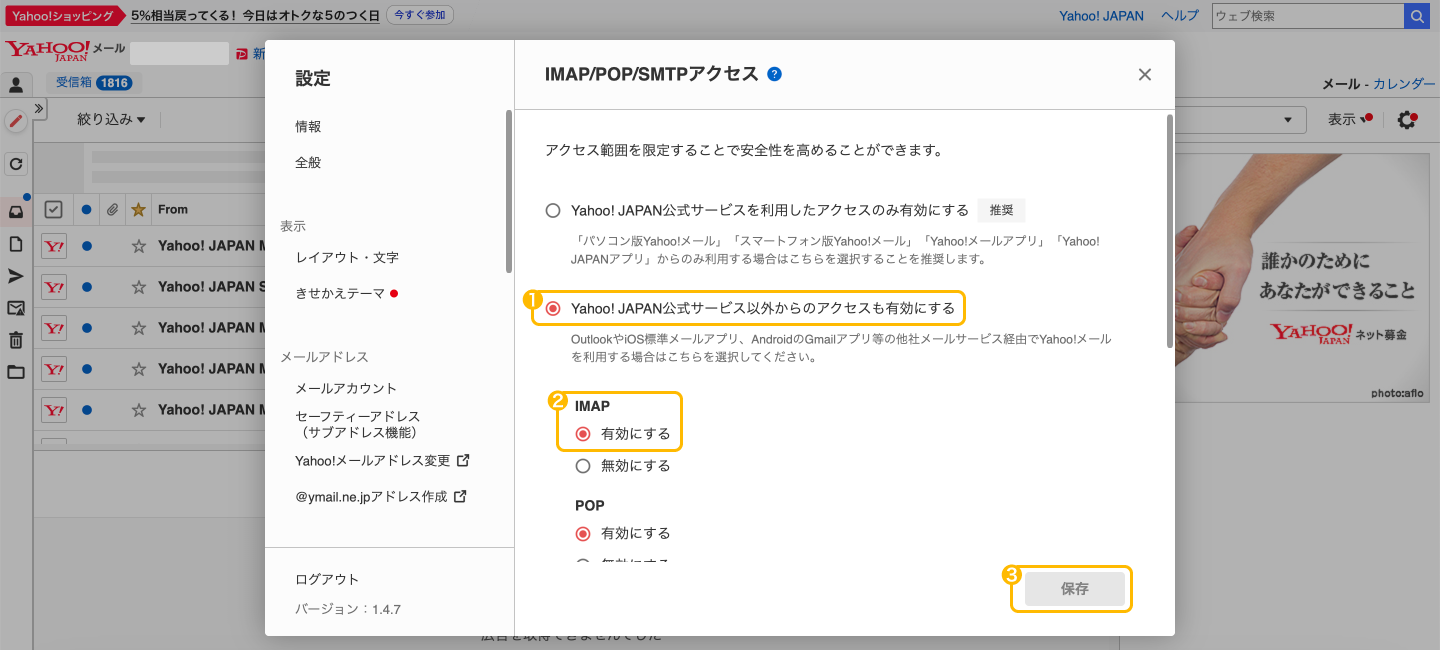Image resolution: width=1440 pixels, height=650 pixels.
Task: Open the trash bin icon in sidebar
Action: (16, 340)
